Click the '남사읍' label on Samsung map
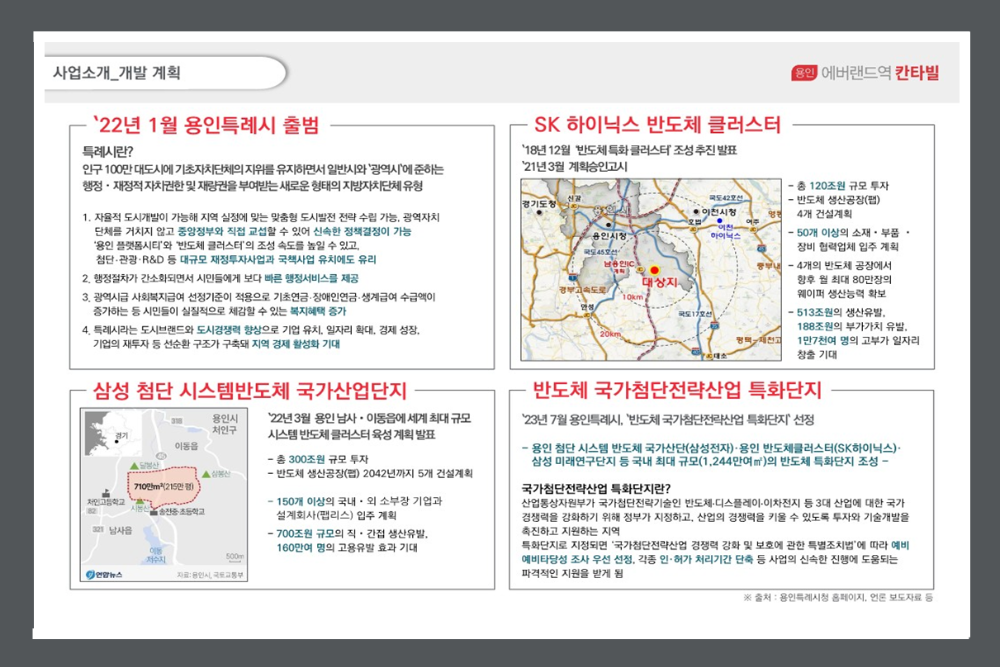1000x667 pixels. pos(121,531)
